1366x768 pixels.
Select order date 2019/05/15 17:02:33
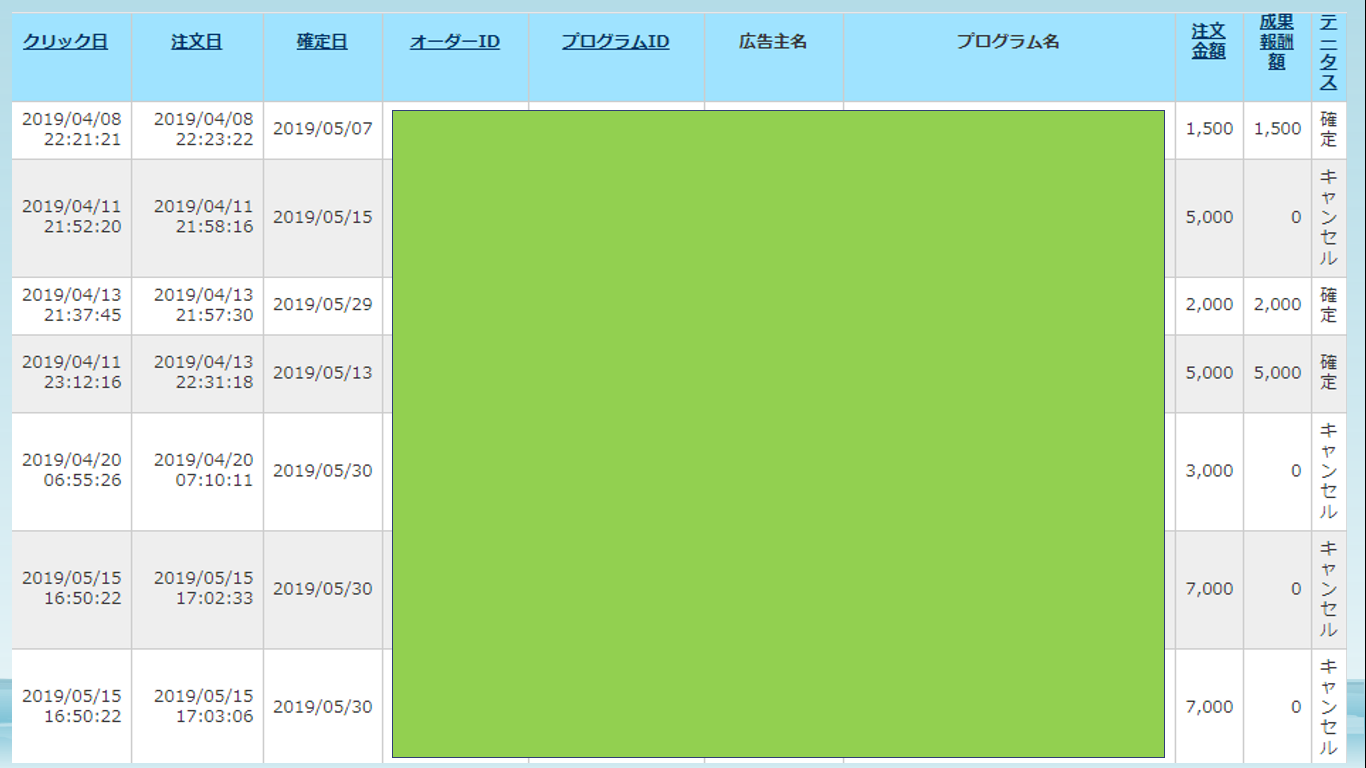[203, 588]
